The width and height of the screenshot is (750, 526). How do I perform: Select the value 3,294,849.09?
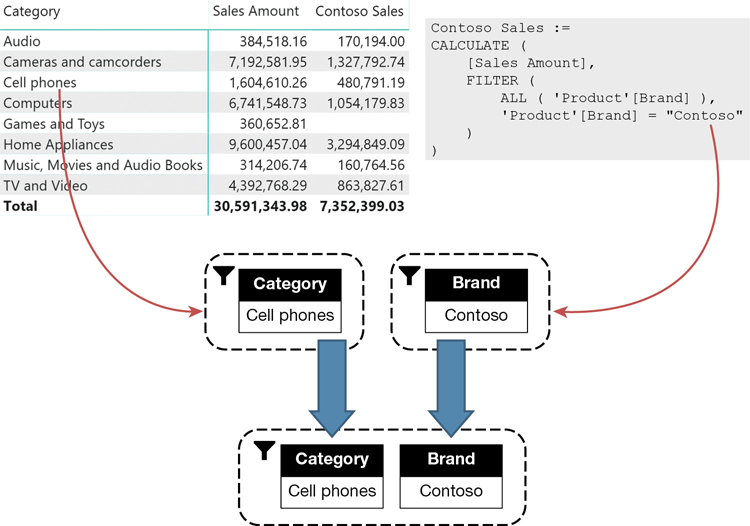pos(366,144)
